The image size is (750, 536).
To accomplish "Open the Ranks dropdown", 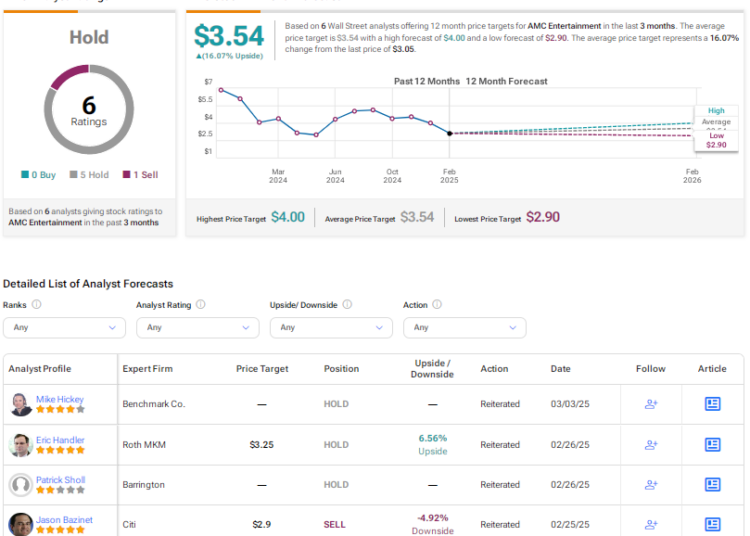I will [64, 328].
